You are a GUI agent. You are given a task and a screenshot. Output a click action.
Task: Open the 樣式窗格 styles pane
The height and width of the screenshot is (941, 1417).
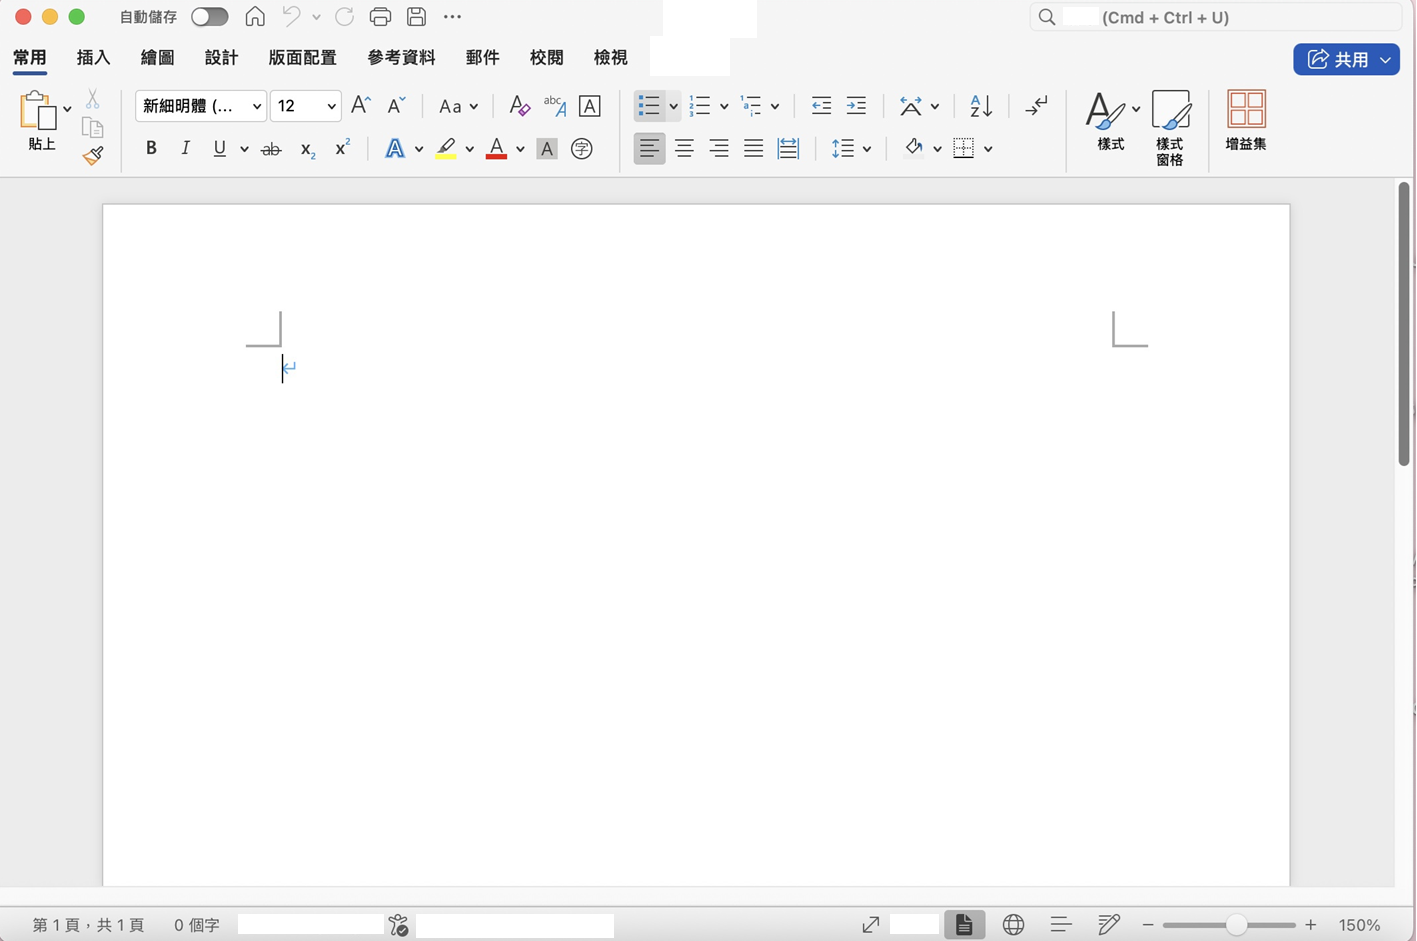[x=1170, y=128]
